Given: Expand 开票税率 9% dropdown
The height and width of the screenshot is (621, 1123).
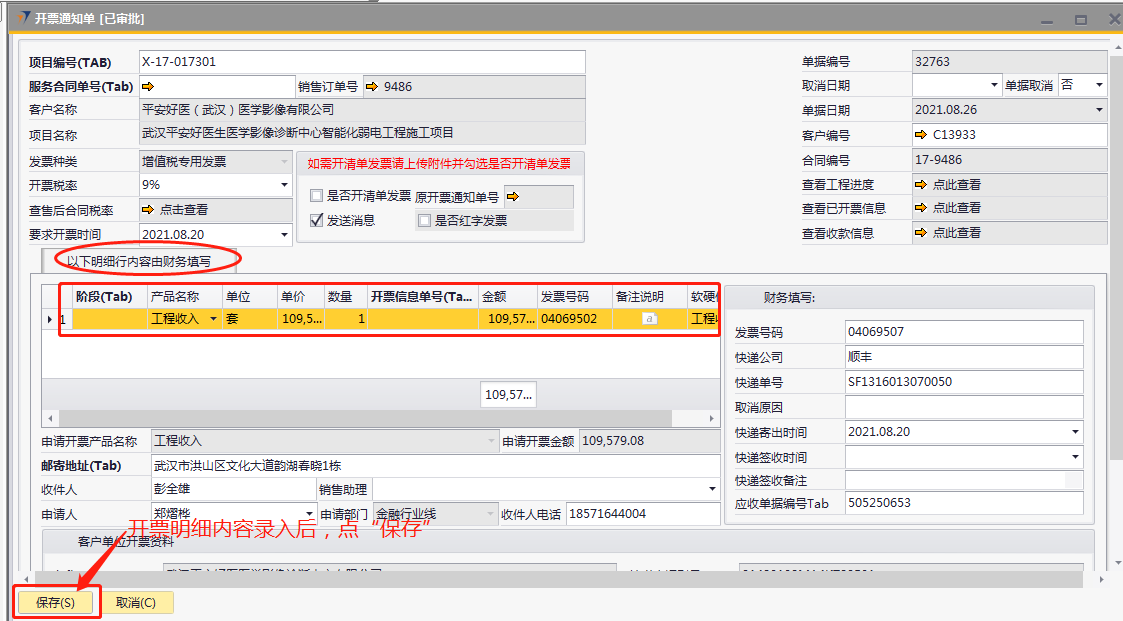Looking at the screenshot, I should (284, 185).
